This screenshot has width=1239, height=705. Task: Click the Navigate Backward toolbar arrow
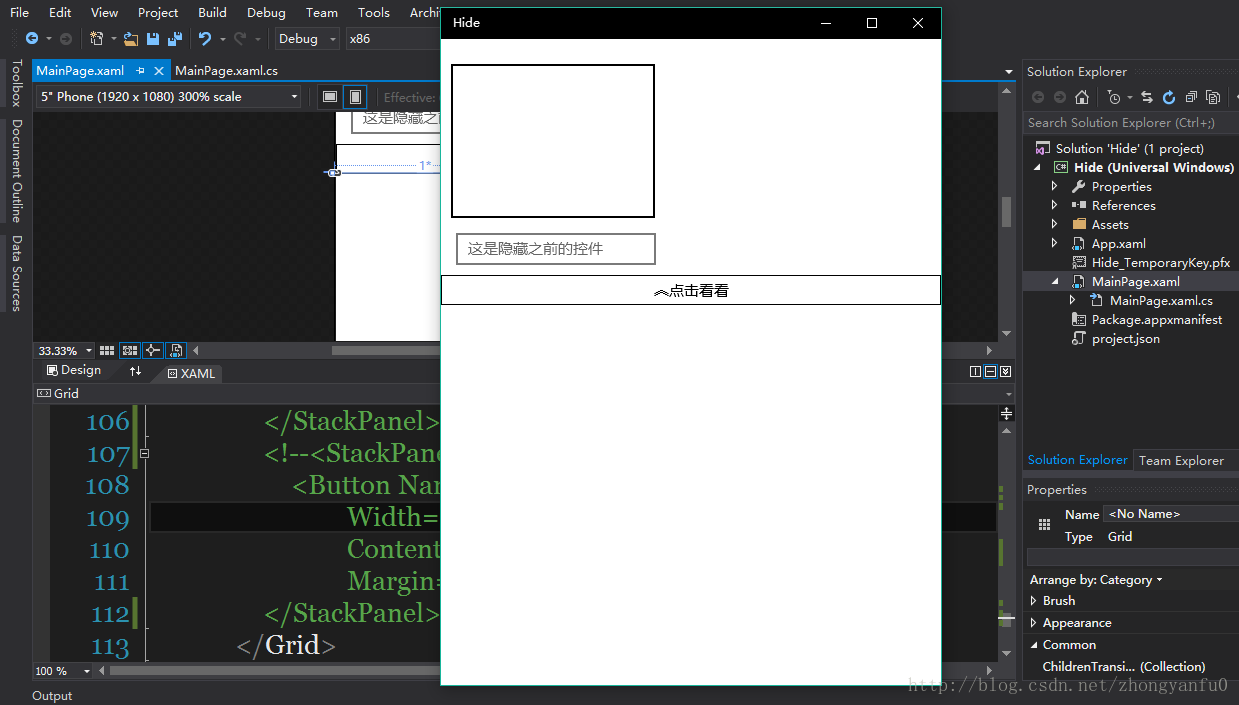tap(32, 39)
